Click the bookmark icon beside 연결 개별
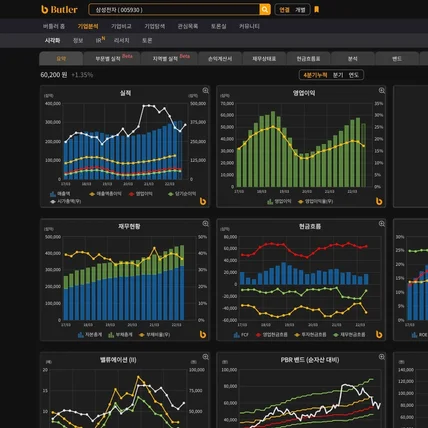This screenshot has width=428, height=428. coord(317,9)
